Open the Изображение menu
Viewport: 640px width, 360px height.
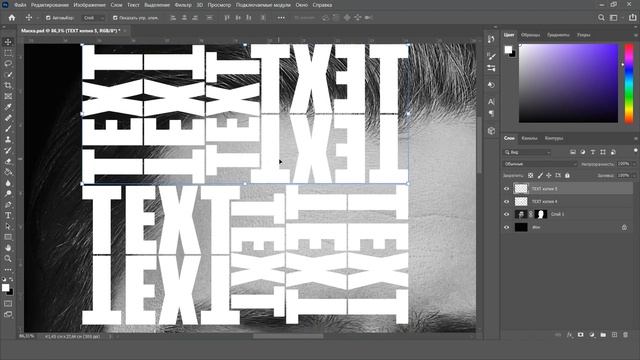(89, 5)
